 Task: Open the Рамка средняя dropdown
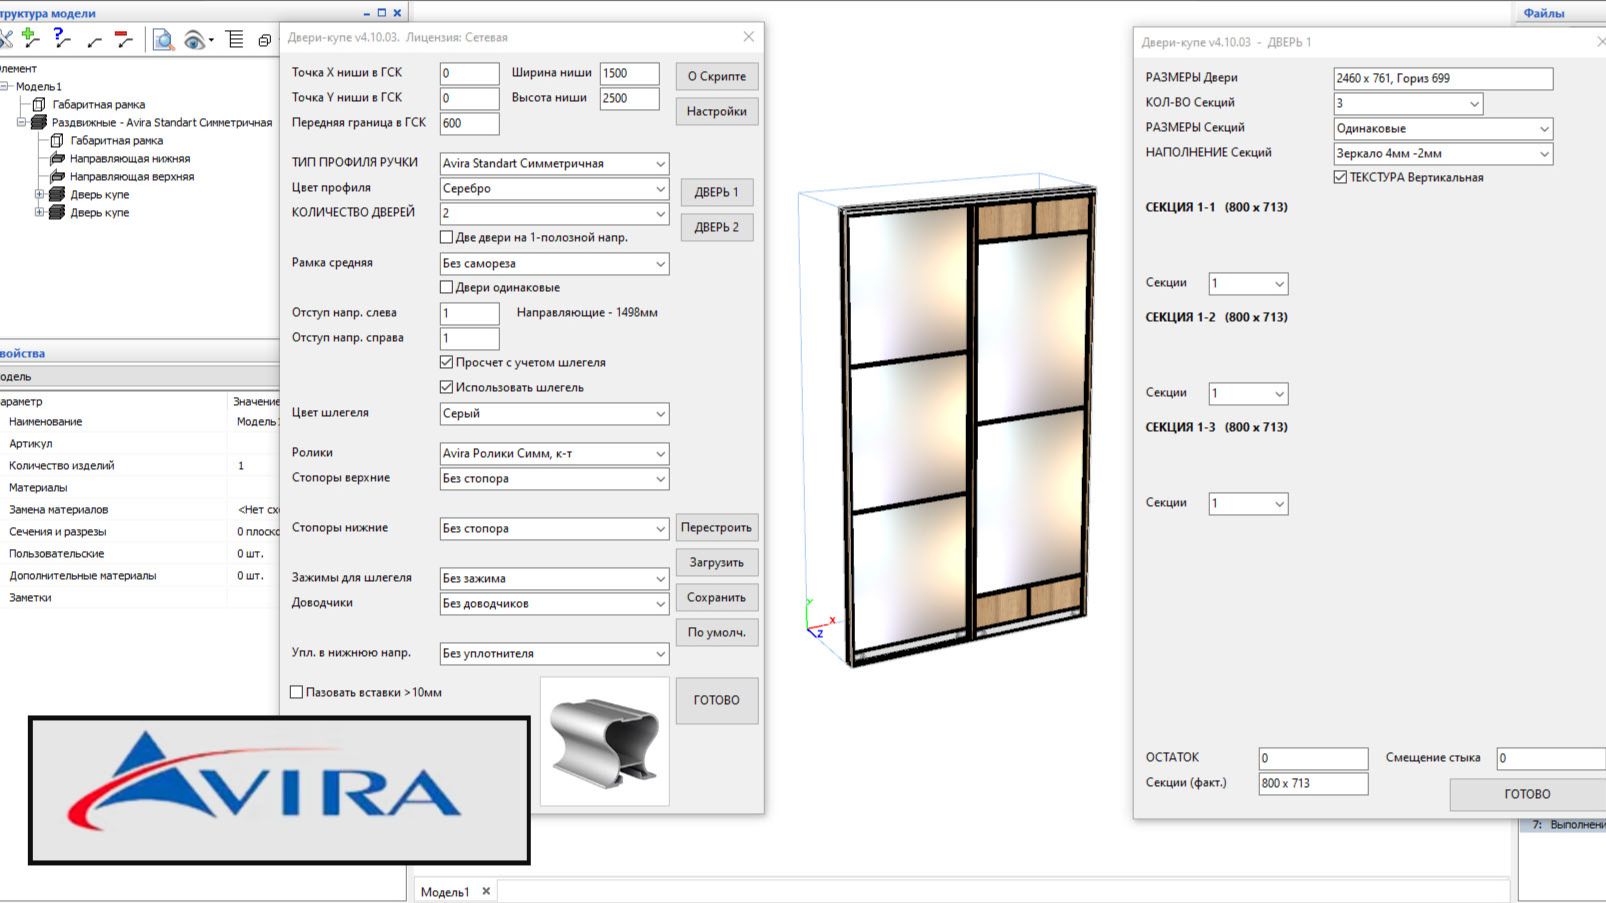pyautogui.click(x=554, y=263)
